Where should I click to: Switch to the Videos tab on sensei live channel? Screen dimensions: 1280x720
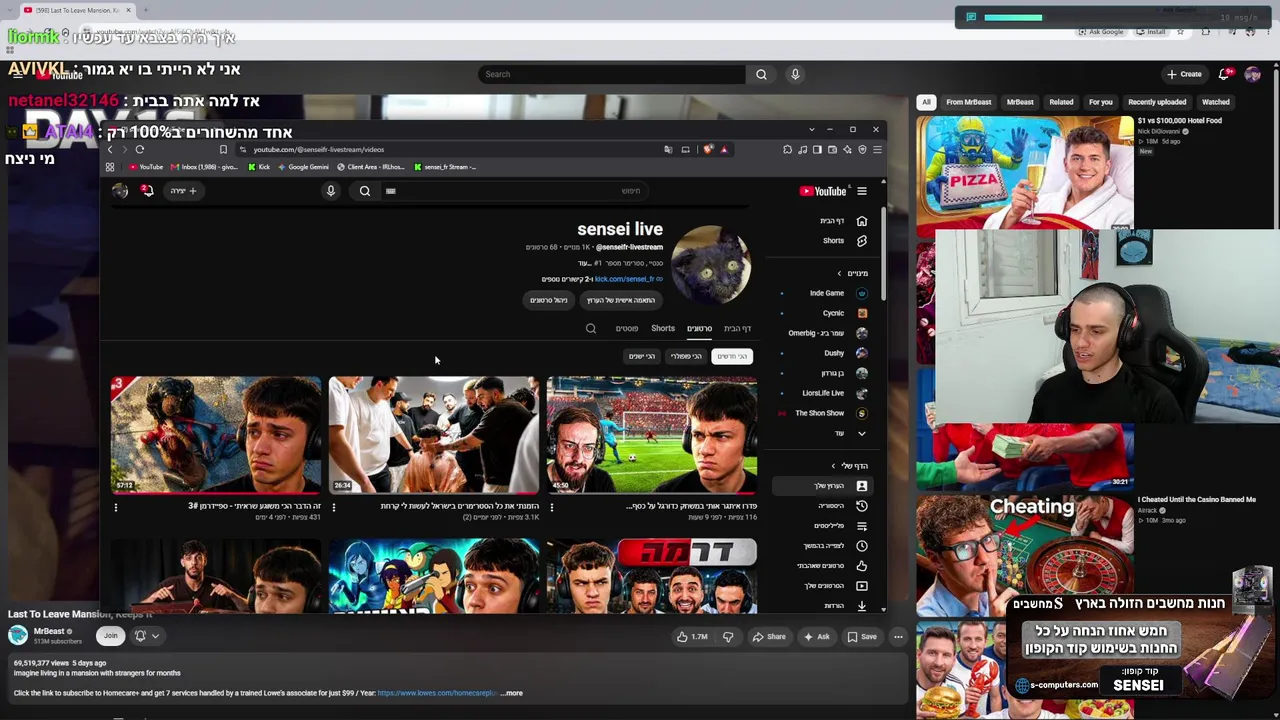(699, 328)
